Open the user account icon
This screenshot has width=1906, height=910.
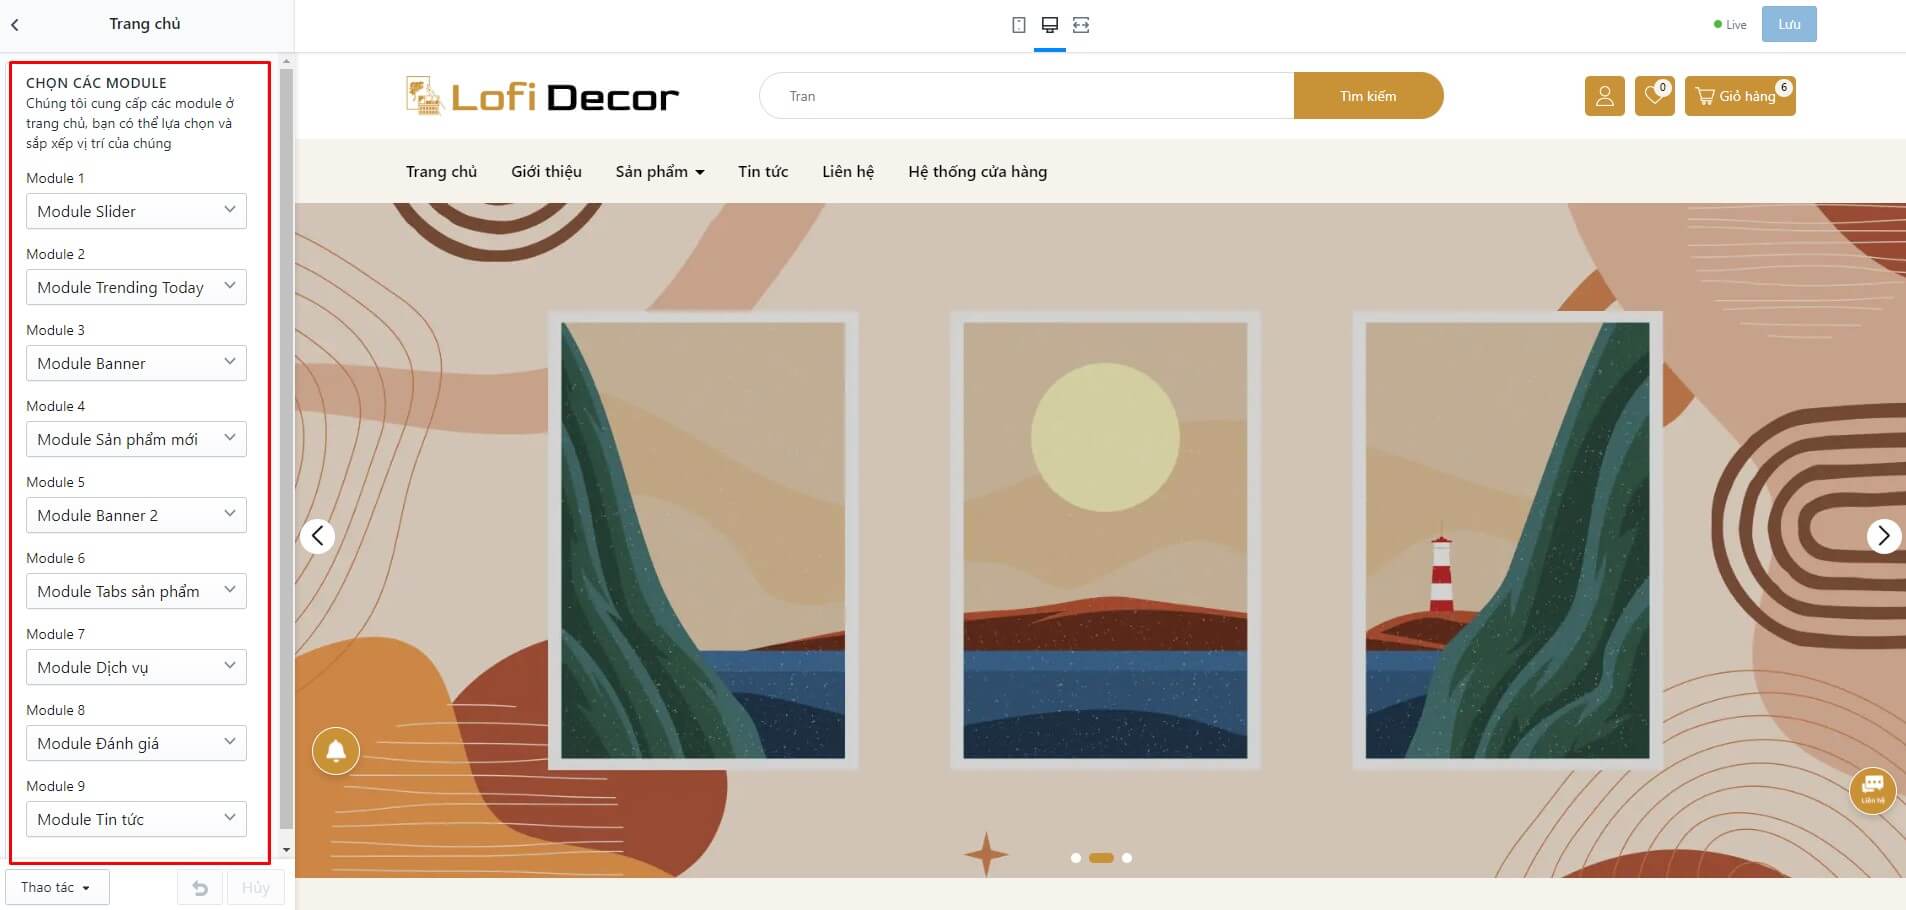coord(1604,96)
